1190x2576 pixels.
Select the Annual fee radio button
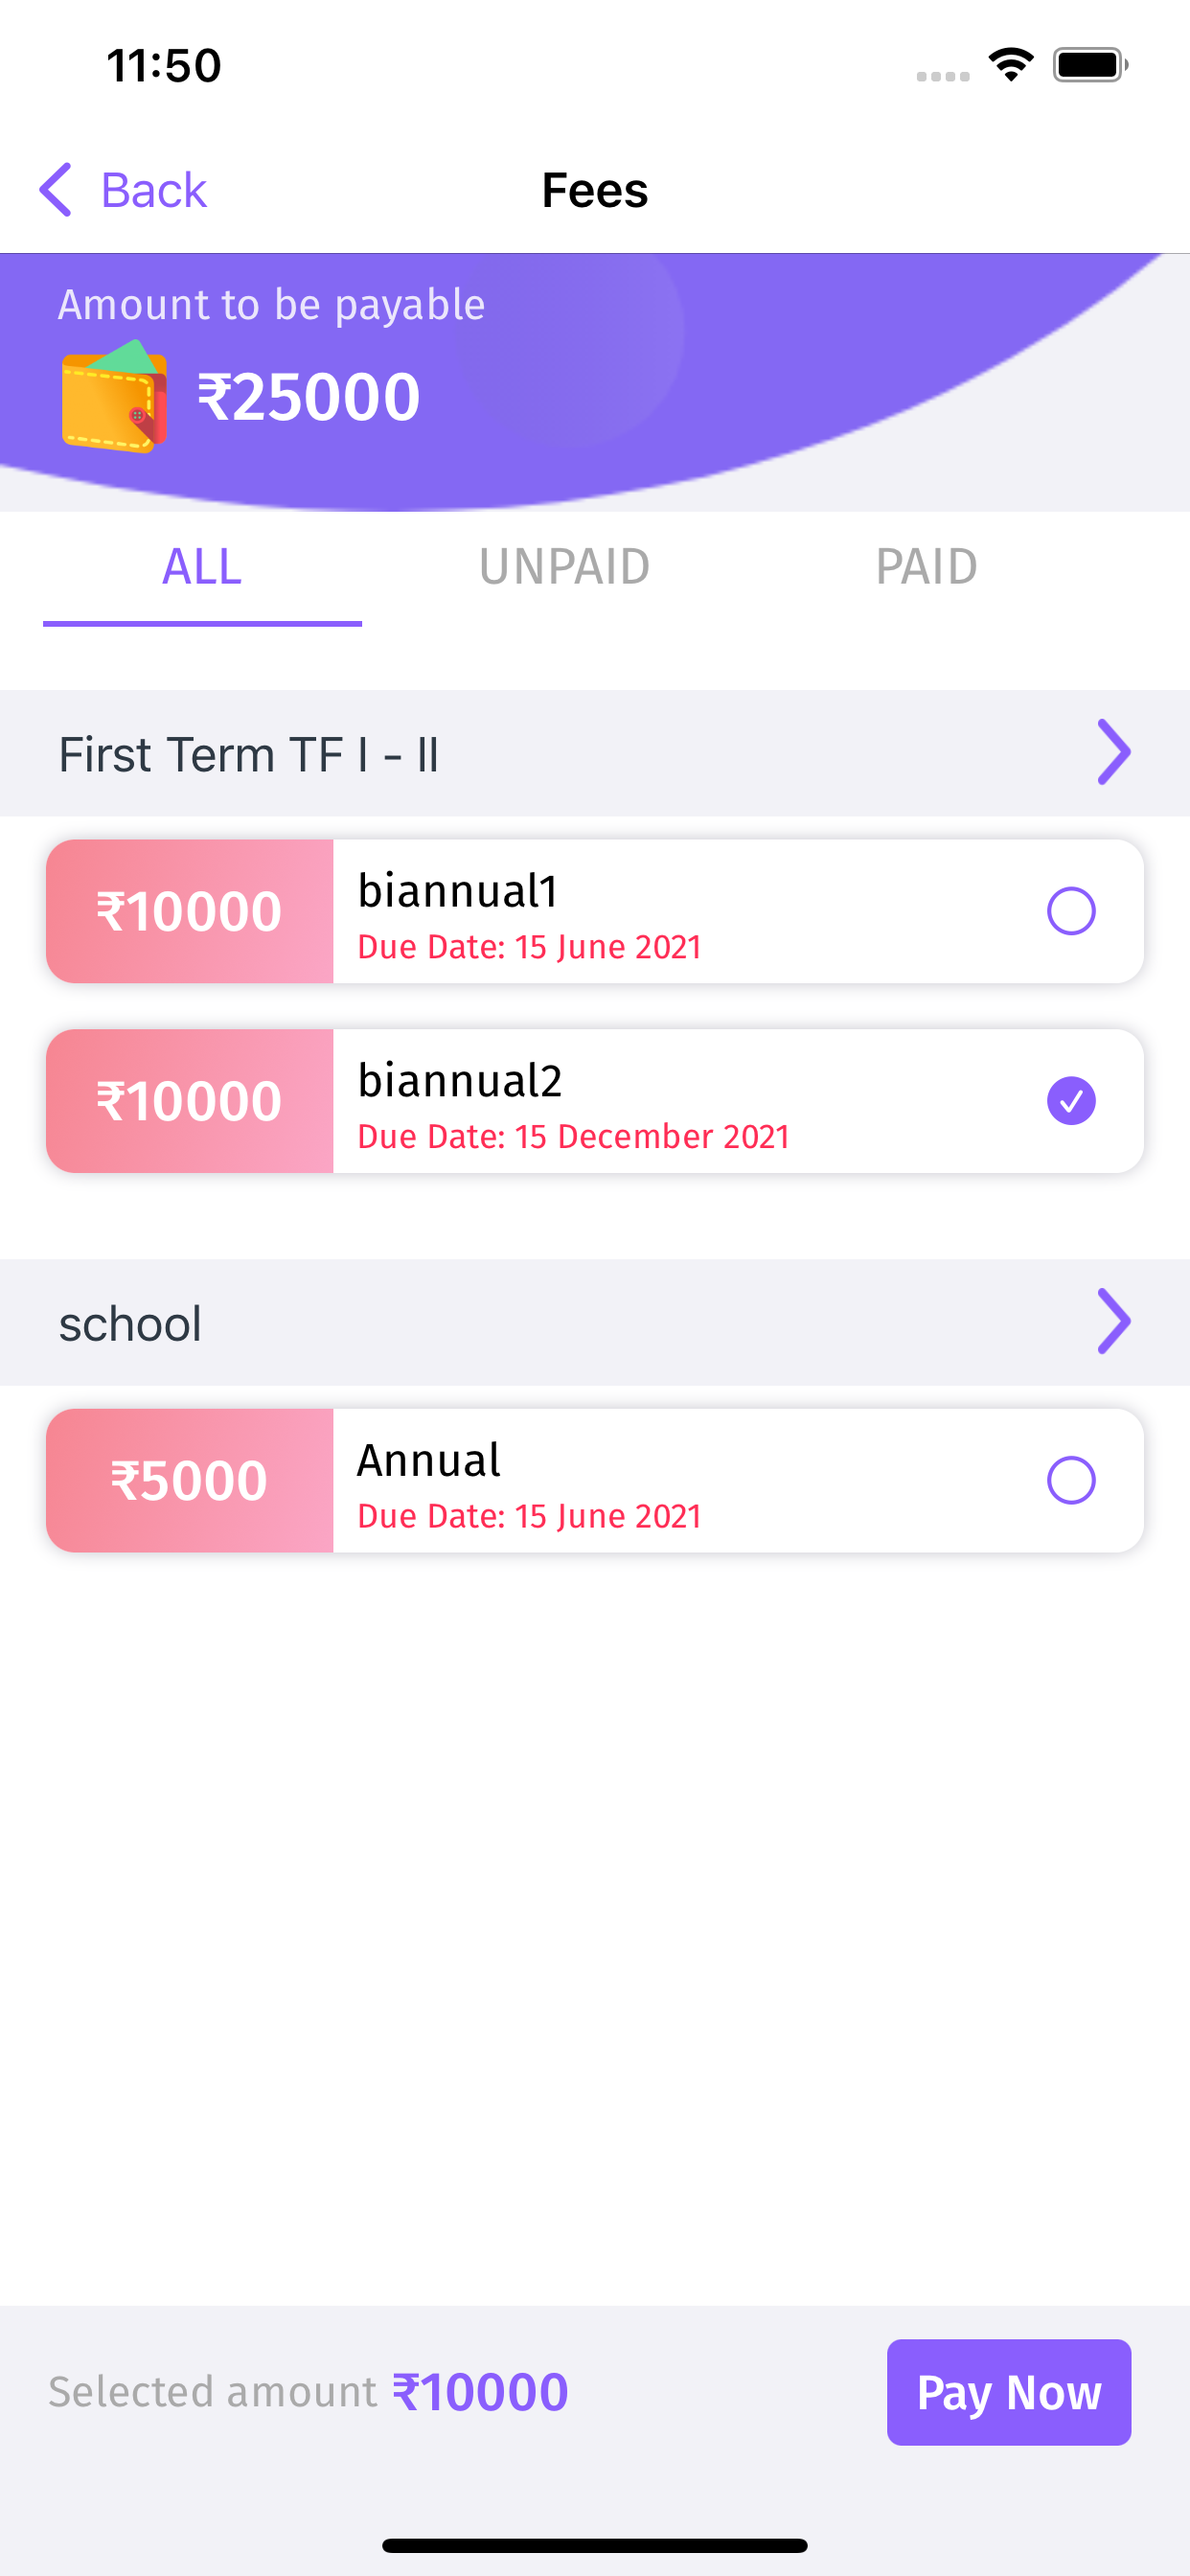[1071, 1480]
